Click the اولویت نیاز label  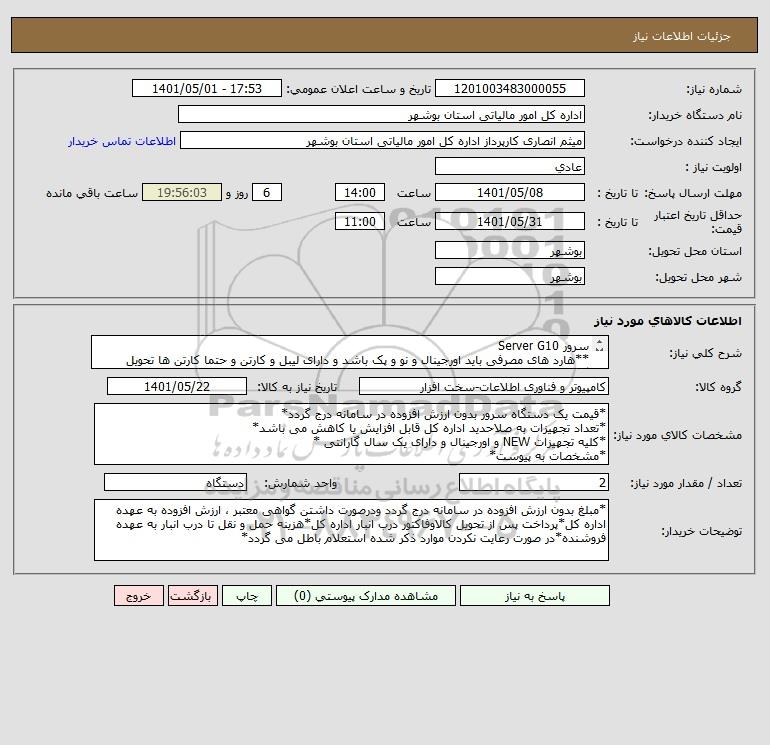pos(714,167)
